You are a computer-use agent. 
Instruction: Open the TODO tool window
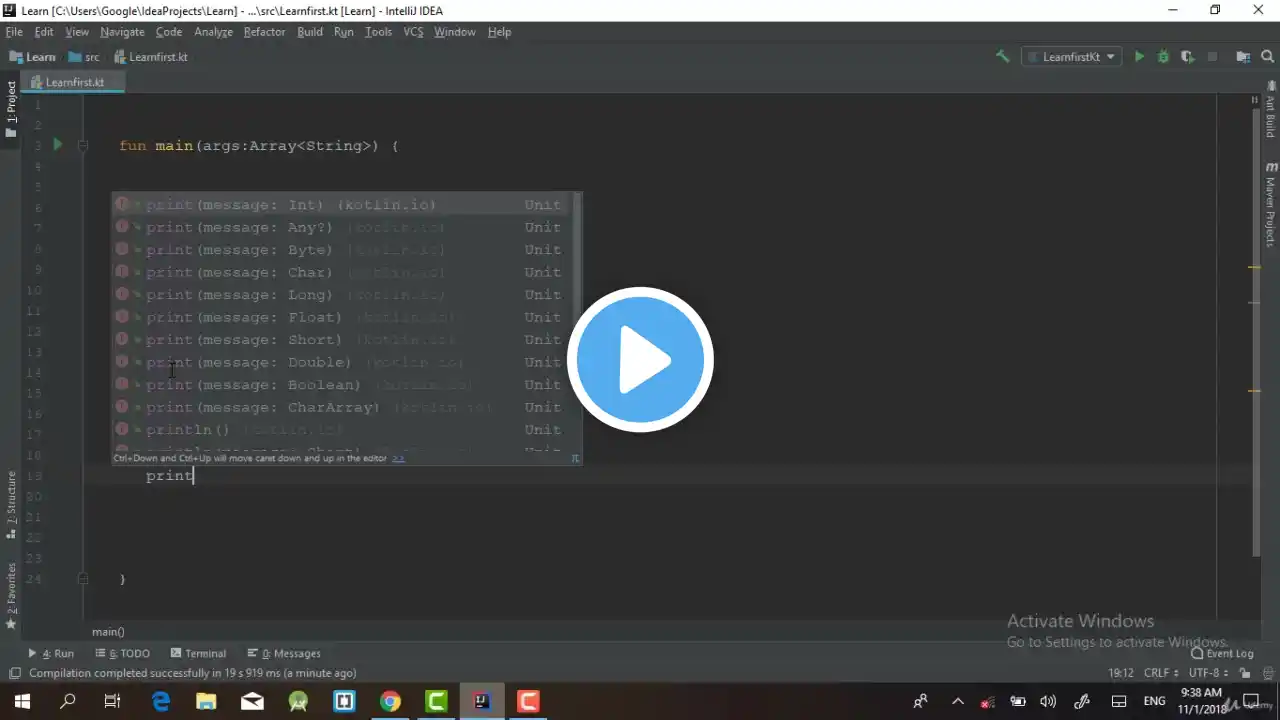coord(122,653)
